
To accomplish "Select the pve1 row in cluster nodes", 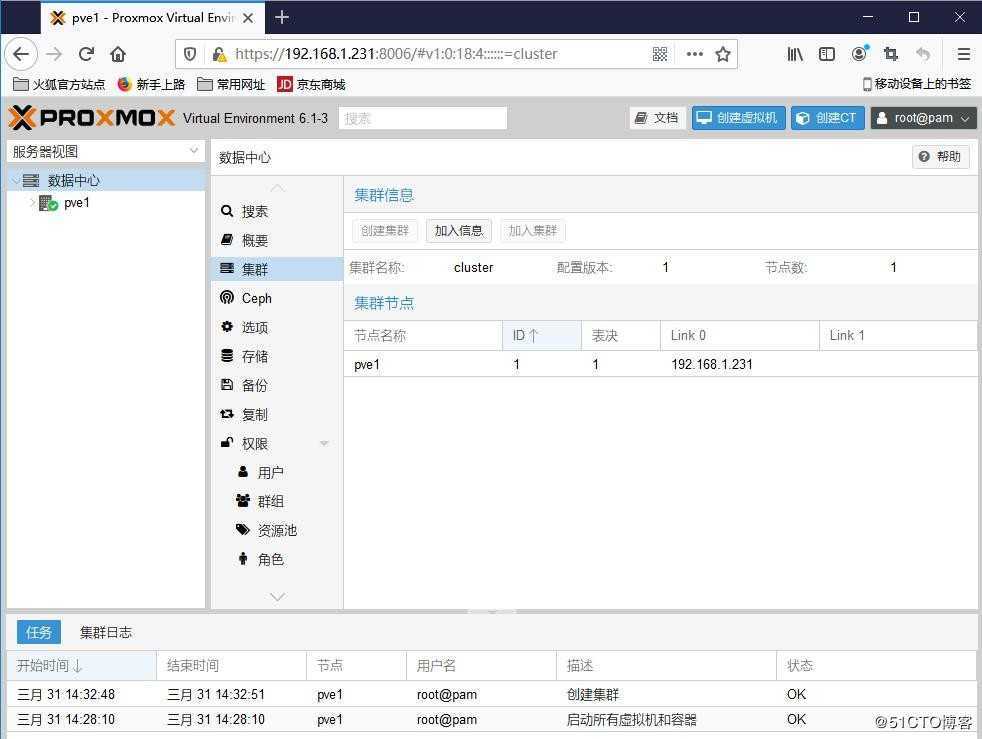I will (x=661, y=364).
